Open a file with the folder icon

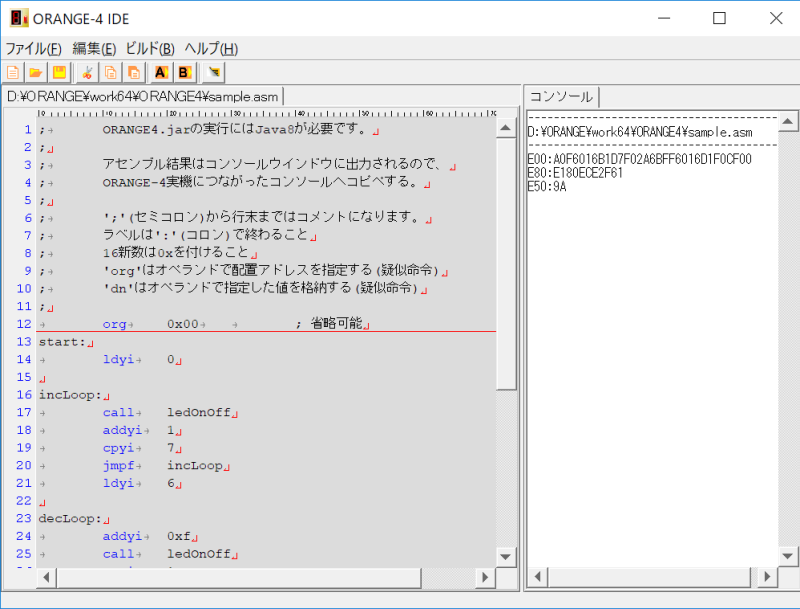(x=36, y=72)
